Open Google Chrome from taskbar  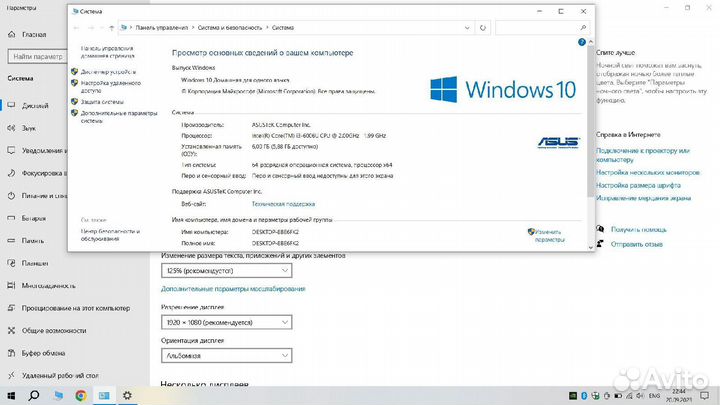[81, 395]
